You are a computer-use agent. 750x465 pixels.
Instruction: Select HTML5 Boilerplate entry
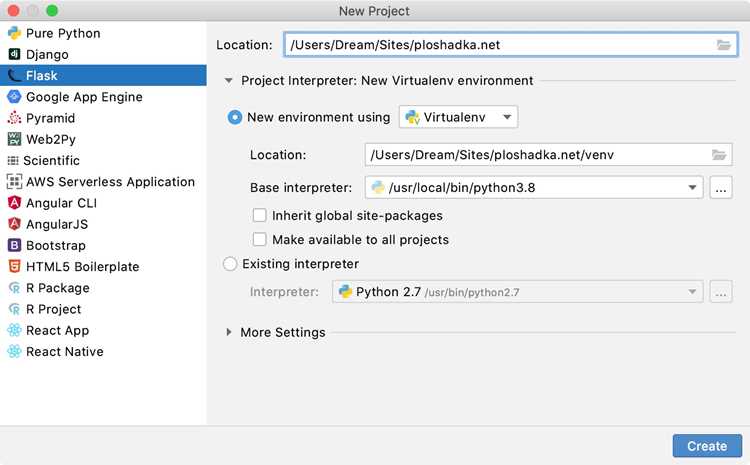103,266
